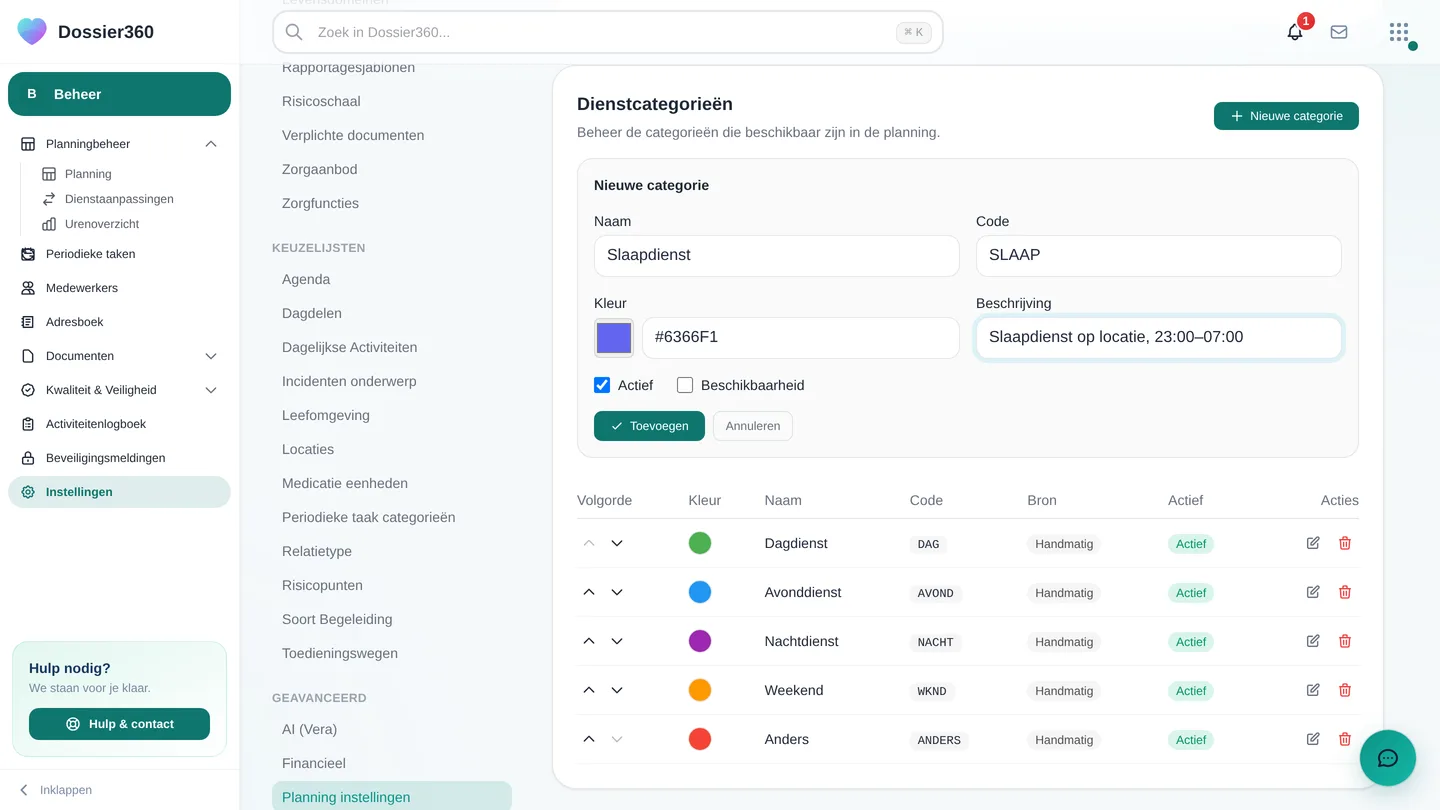Image resolution: width=1440 pixels, height=810 pixels.
Task: Open the notifications bell
Action: pyautogui.click(x=1295, y=32)
